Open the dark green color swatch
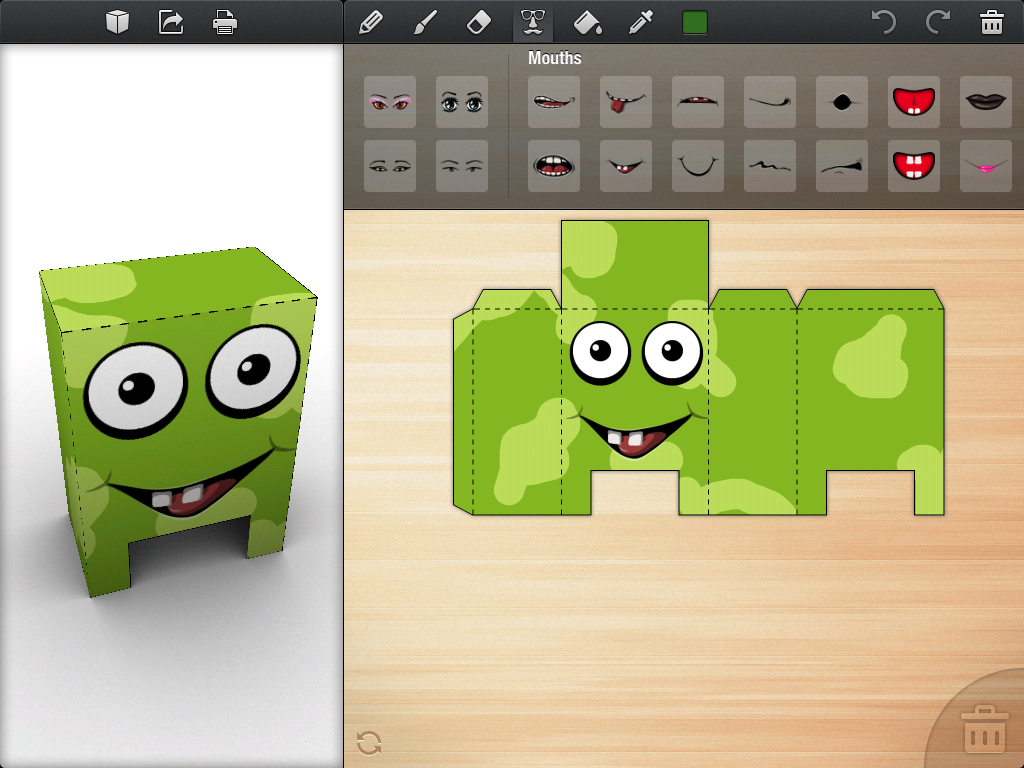The width and height of the screenshot is (1024, 768). coord(695,22)
